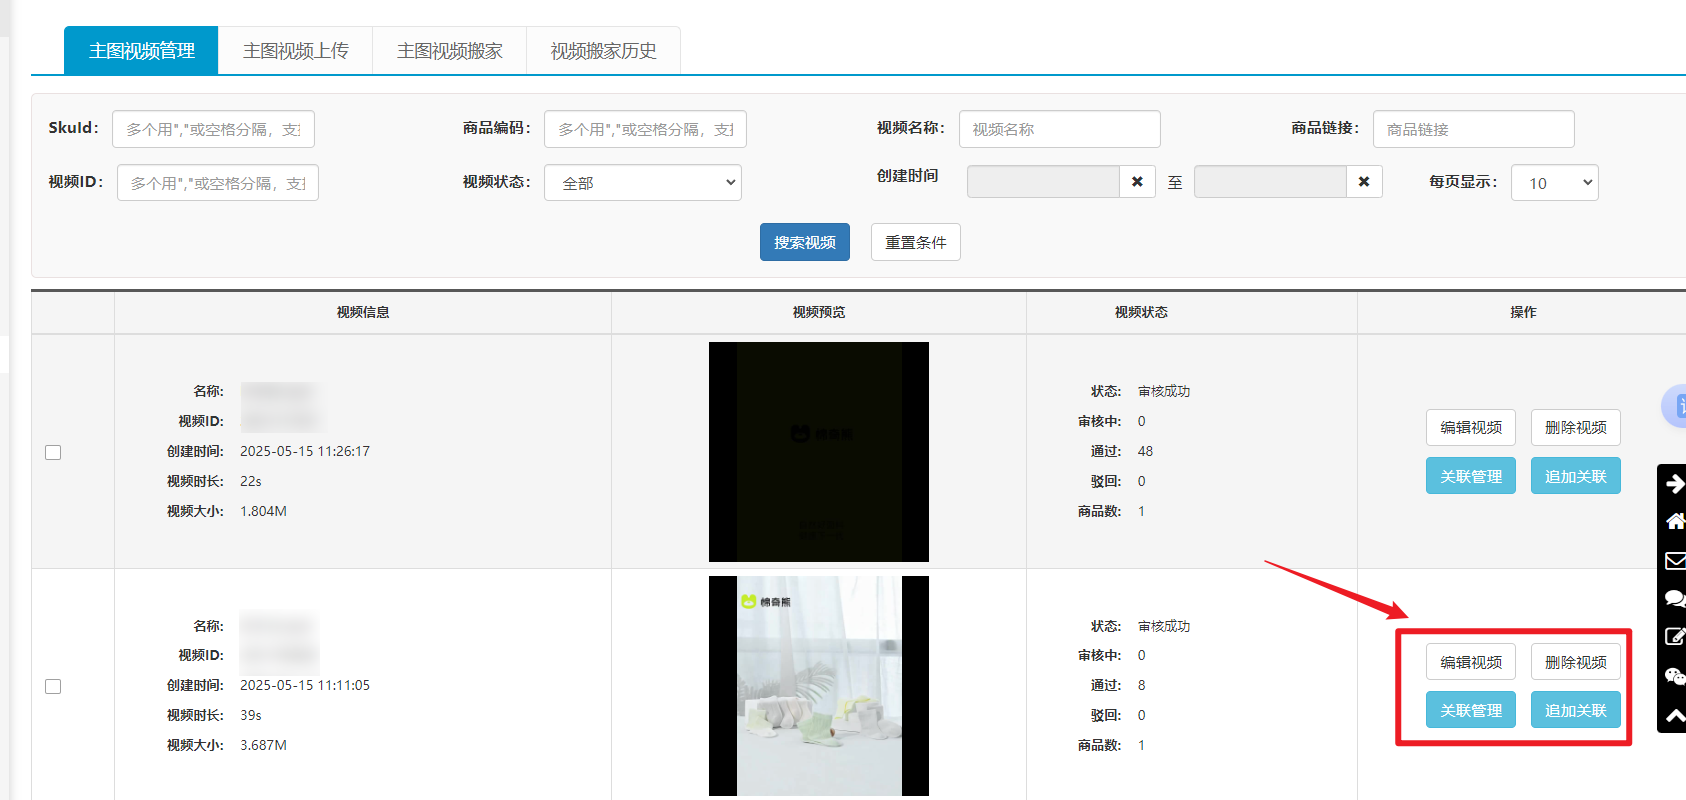Click the 重置条件 button
1686x800 pixels.
point(915,242)
